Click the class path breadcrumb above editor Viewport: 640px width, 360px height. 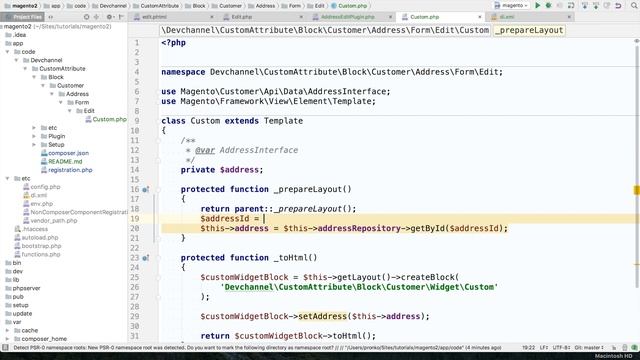325,30
